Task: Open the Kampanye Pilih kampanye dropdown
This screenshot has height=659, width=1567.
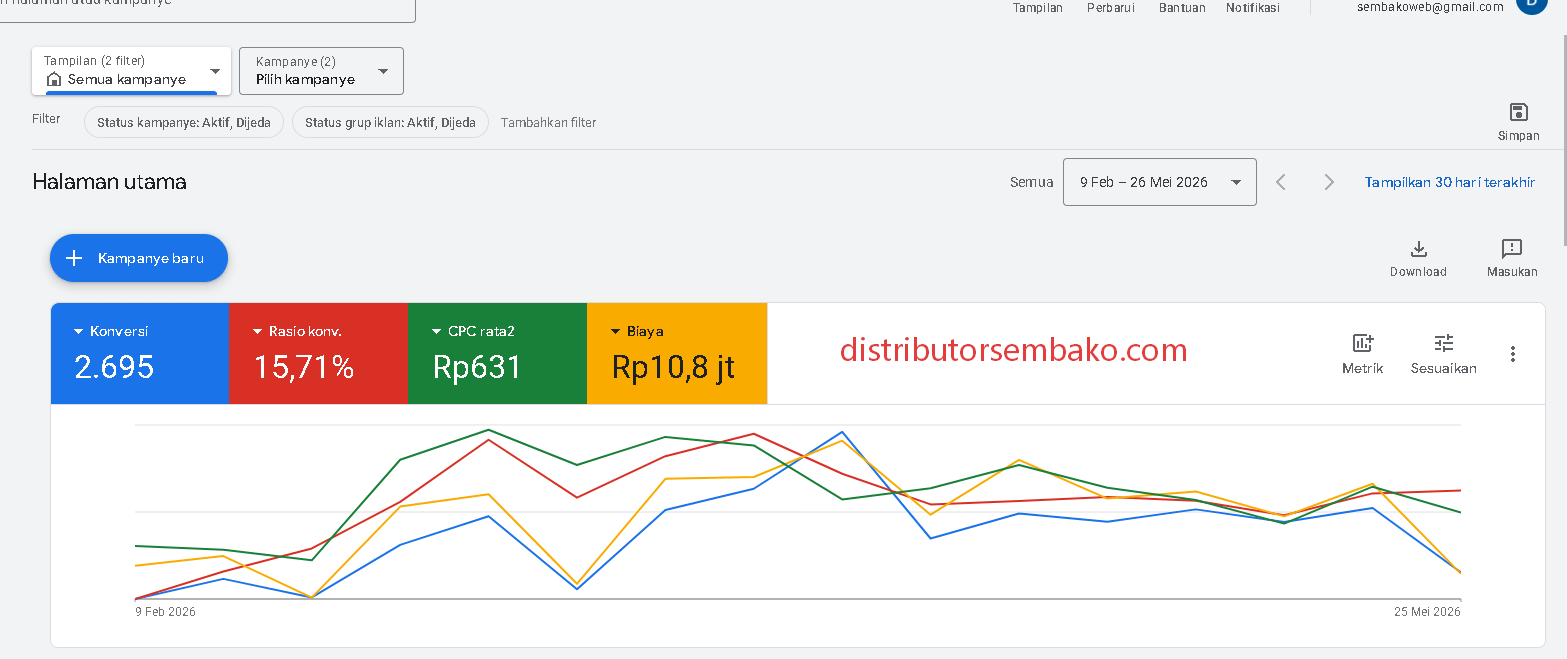Action: point(321,71)
